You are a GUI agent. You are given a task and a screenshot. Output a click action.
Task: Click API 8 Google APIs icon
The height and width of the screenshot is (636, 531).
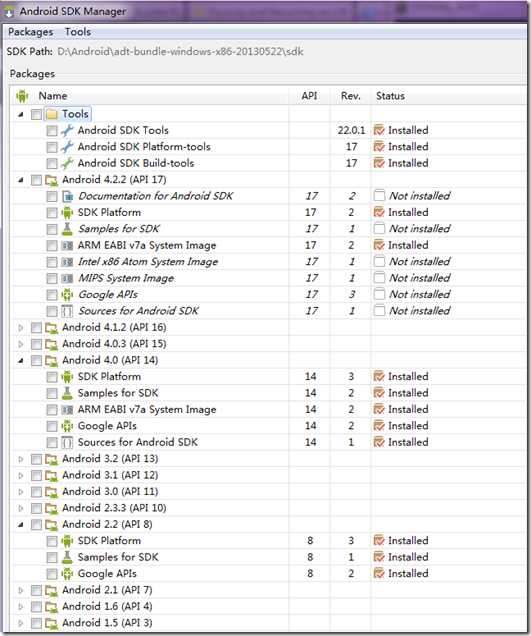pos(67,574)
